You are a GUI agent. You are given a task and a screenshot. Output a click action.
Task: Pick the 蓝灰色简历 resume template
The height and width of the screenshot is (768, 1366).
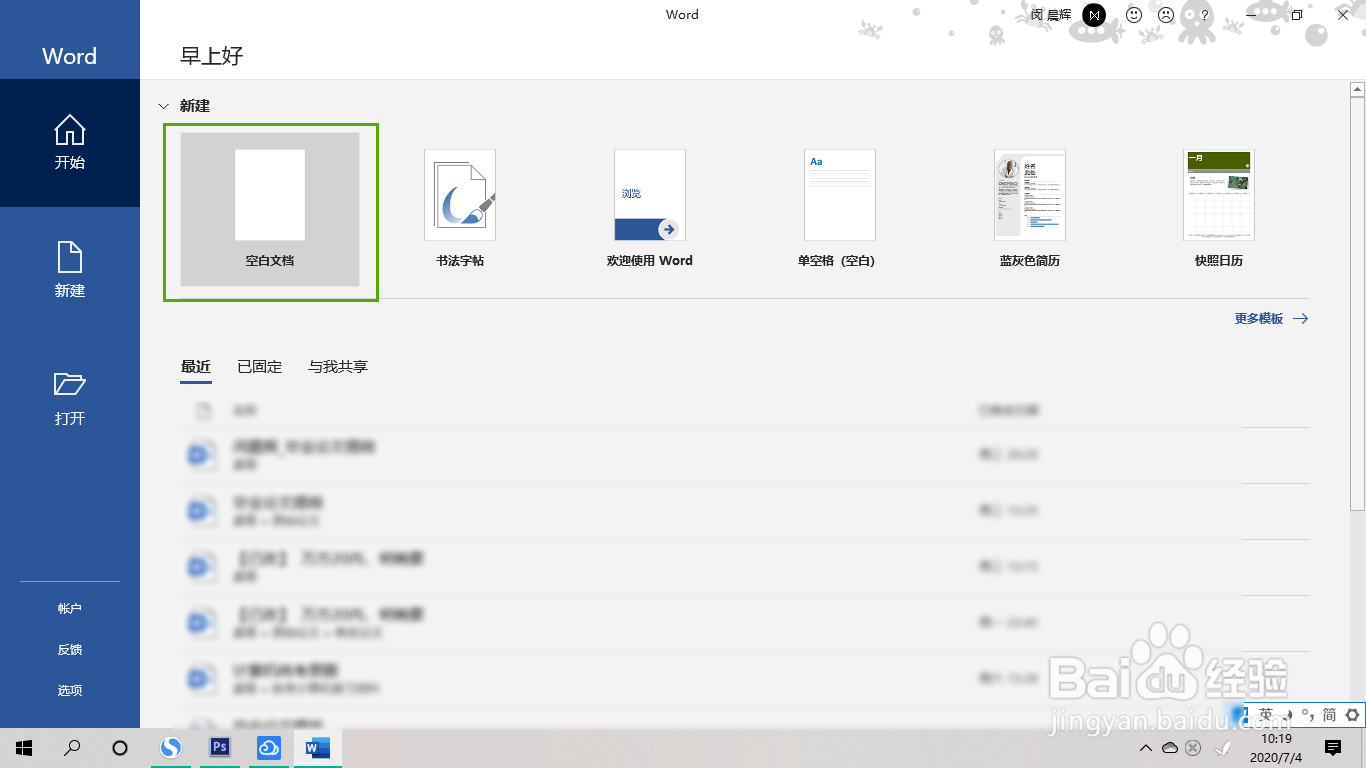[1029, 210]
